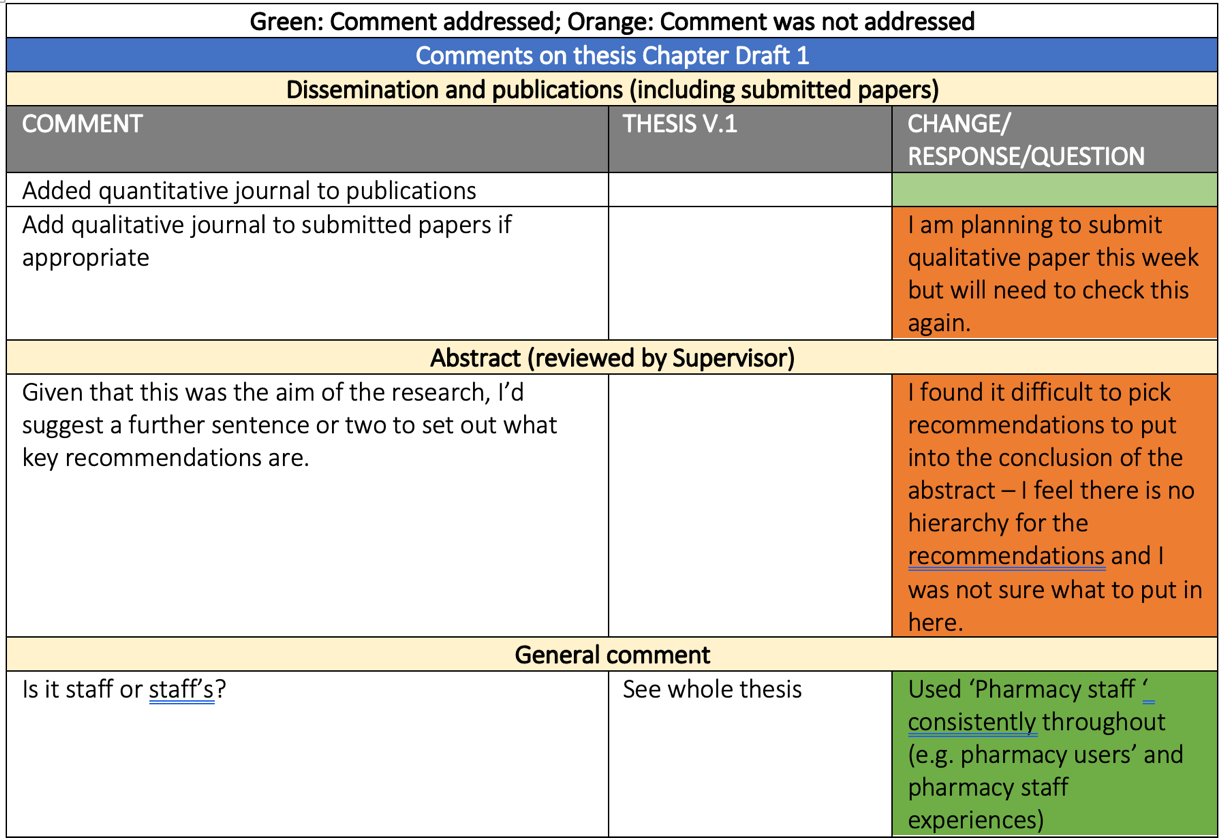Screen dimensions: 1224x838
Task: Click the 'See whole thesis' cell
Action: point(712,689)
